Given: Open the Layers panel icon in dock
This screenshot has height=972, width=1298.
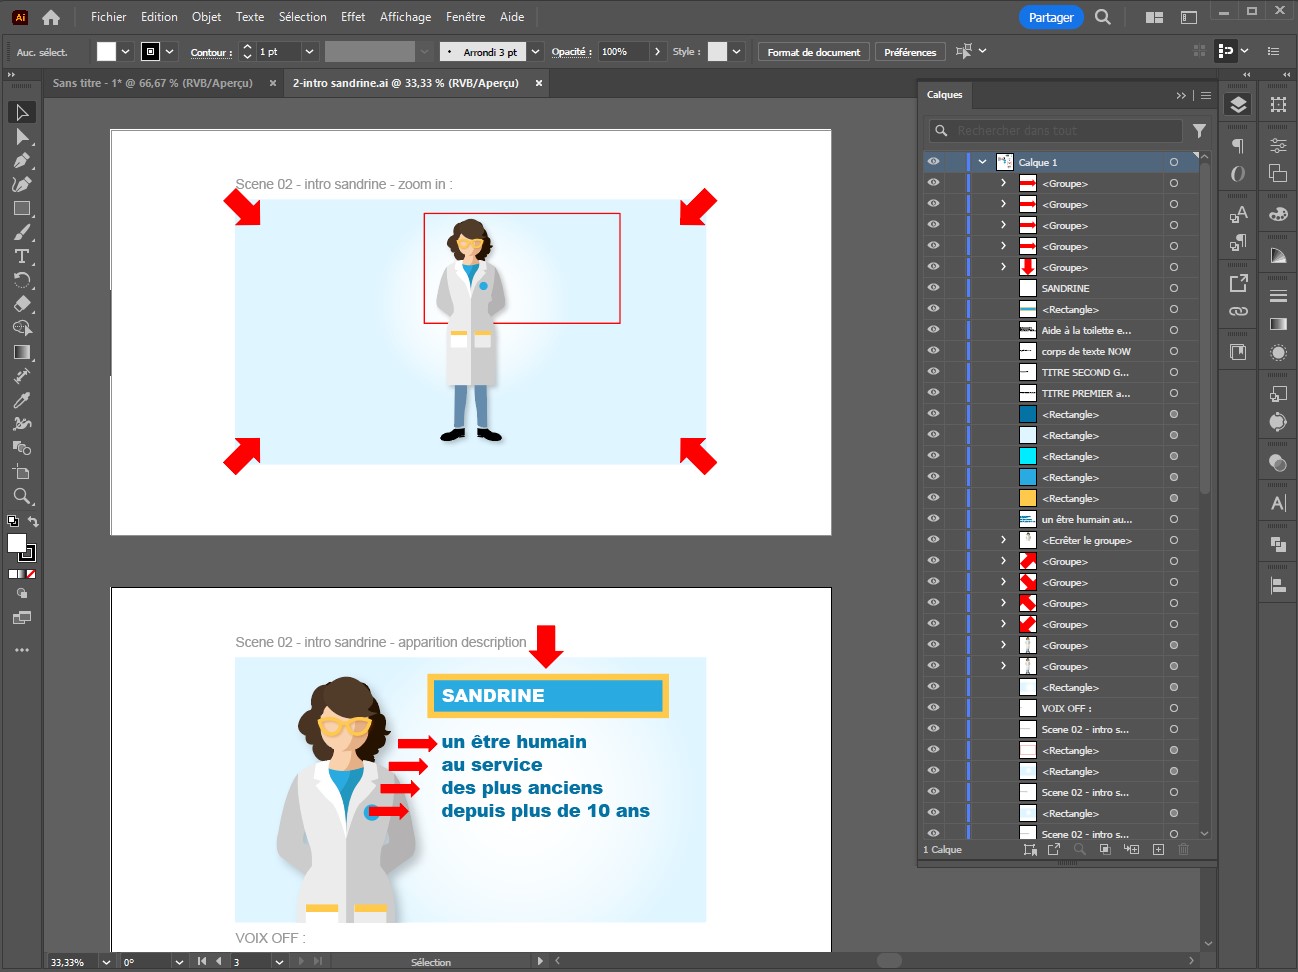Looking at the screenshot, I should 1238,106.
